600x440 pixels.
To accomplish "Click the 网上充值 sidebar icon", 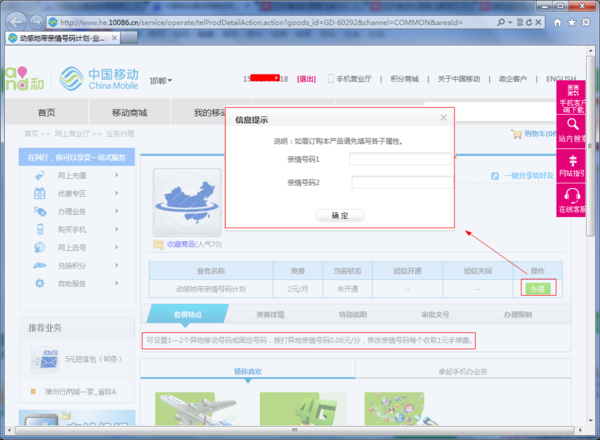I will coord(39,176).
